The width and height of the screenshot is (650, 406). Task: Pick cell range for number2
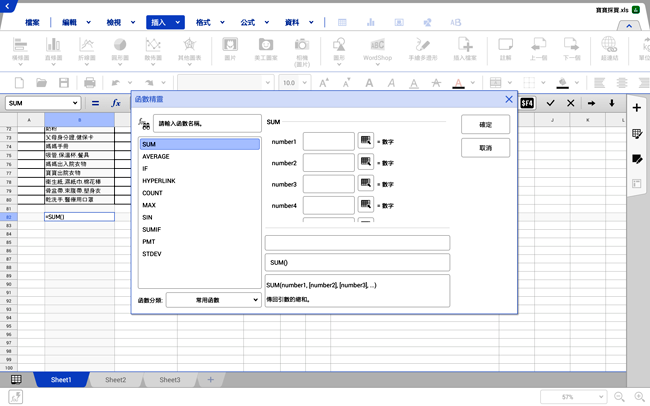pyautogui.click(x=366, y=162)
